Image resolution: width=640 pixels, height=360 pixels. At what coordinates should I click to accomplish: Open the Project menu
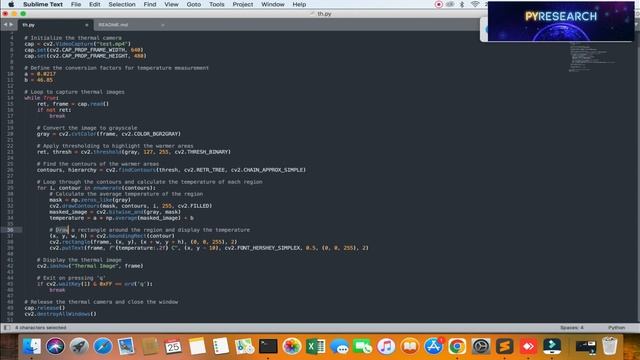243,4
